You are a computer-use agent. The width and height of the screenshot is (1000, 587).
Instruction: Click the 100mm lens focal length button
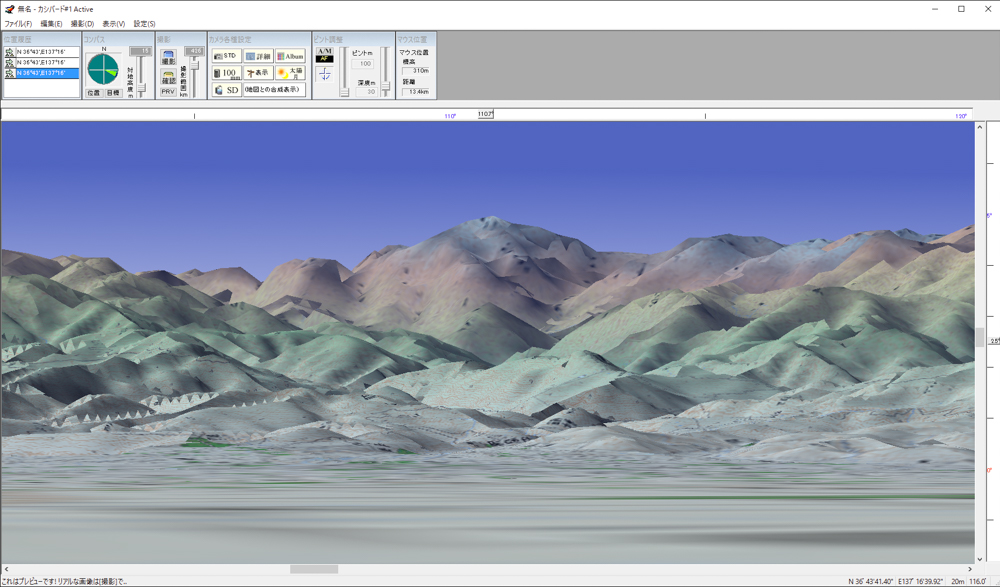pos(226,73)
